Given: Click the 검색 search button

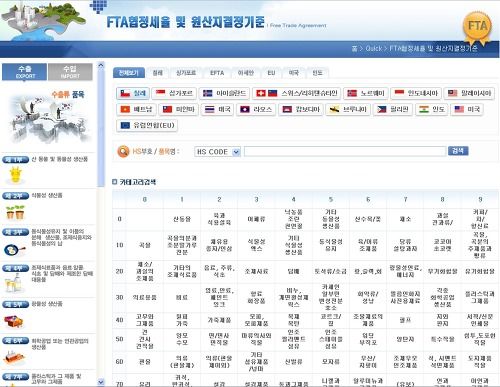Looking at the screenshot, I should pyautogui.click(x=458, y=151).
